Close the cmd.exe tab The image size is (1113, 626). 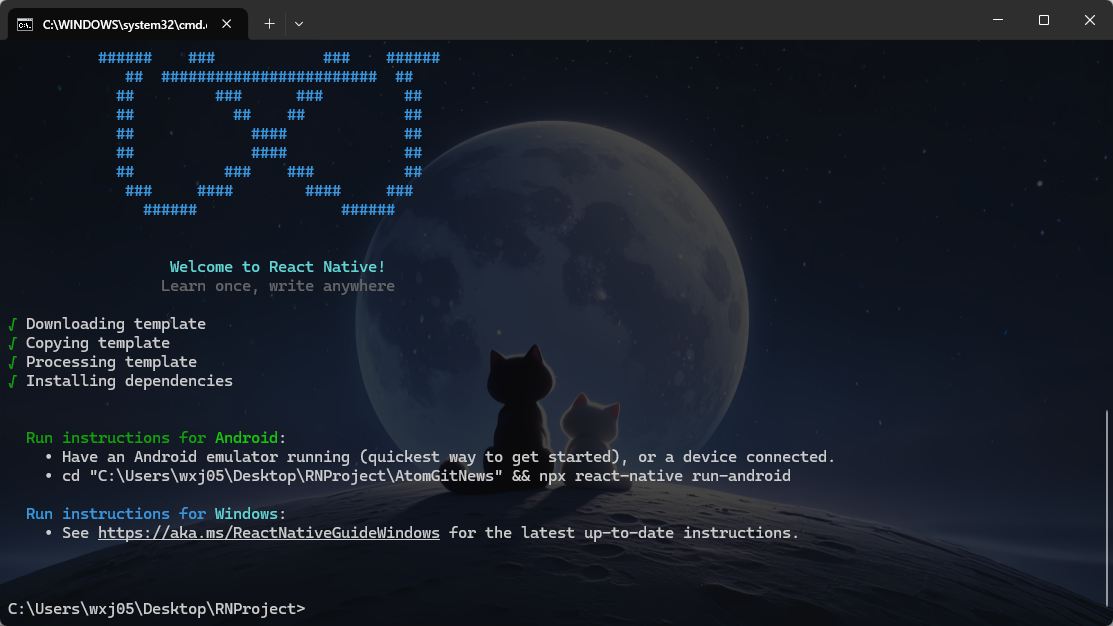226,24
